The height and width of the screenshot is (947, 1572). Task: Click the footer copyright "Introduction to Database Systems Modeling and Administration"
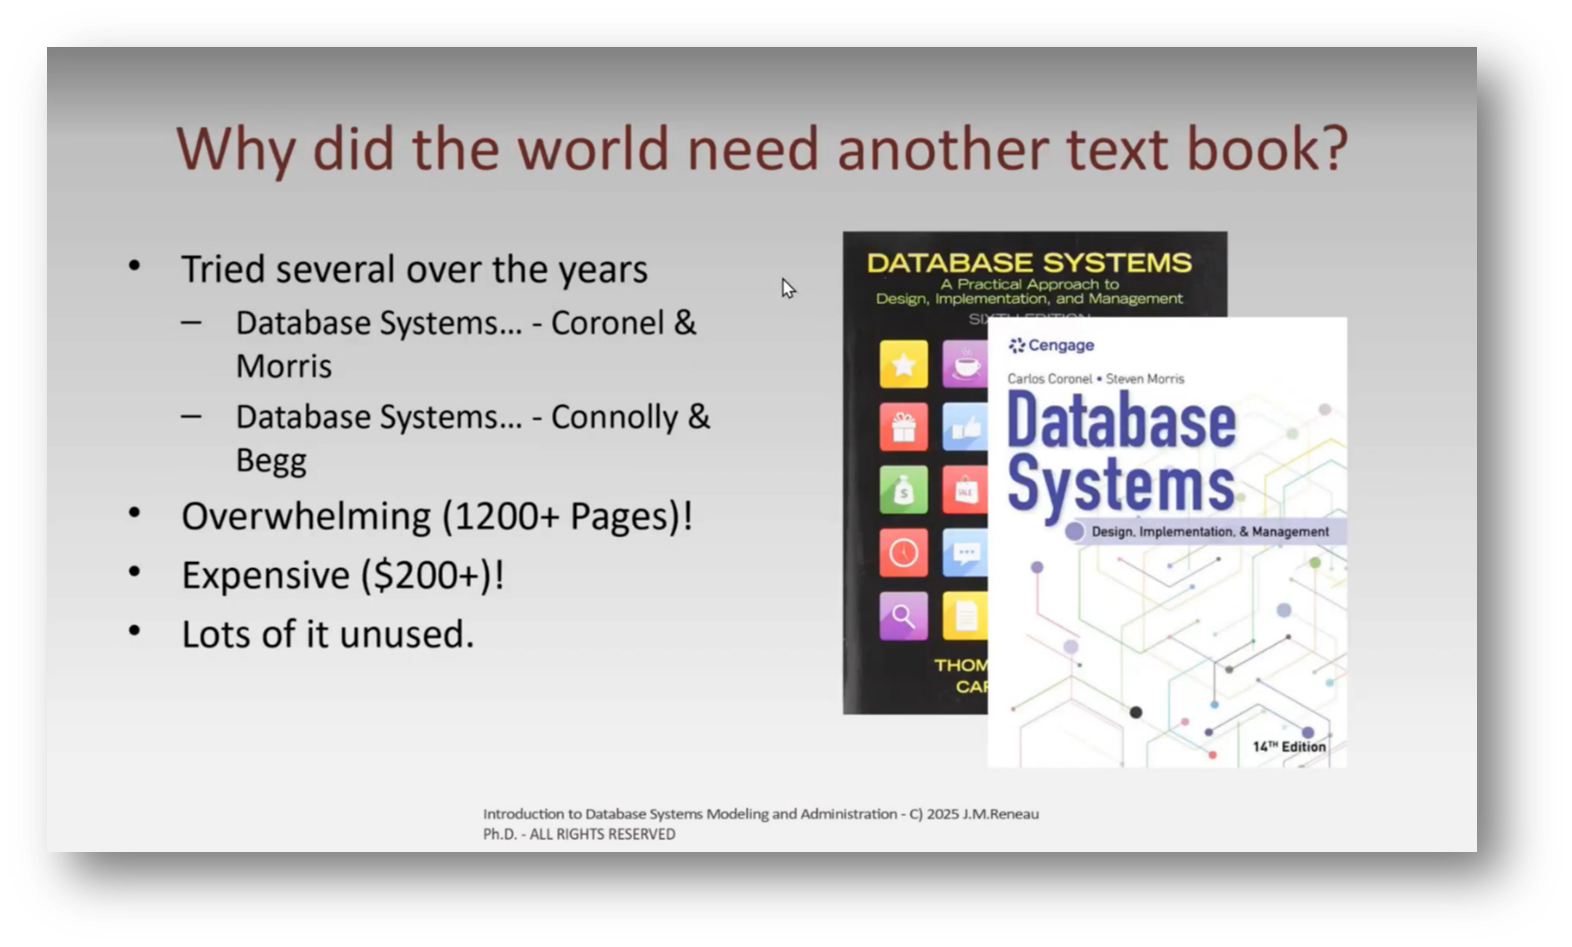pyautogui.click(x=690, y=814)
